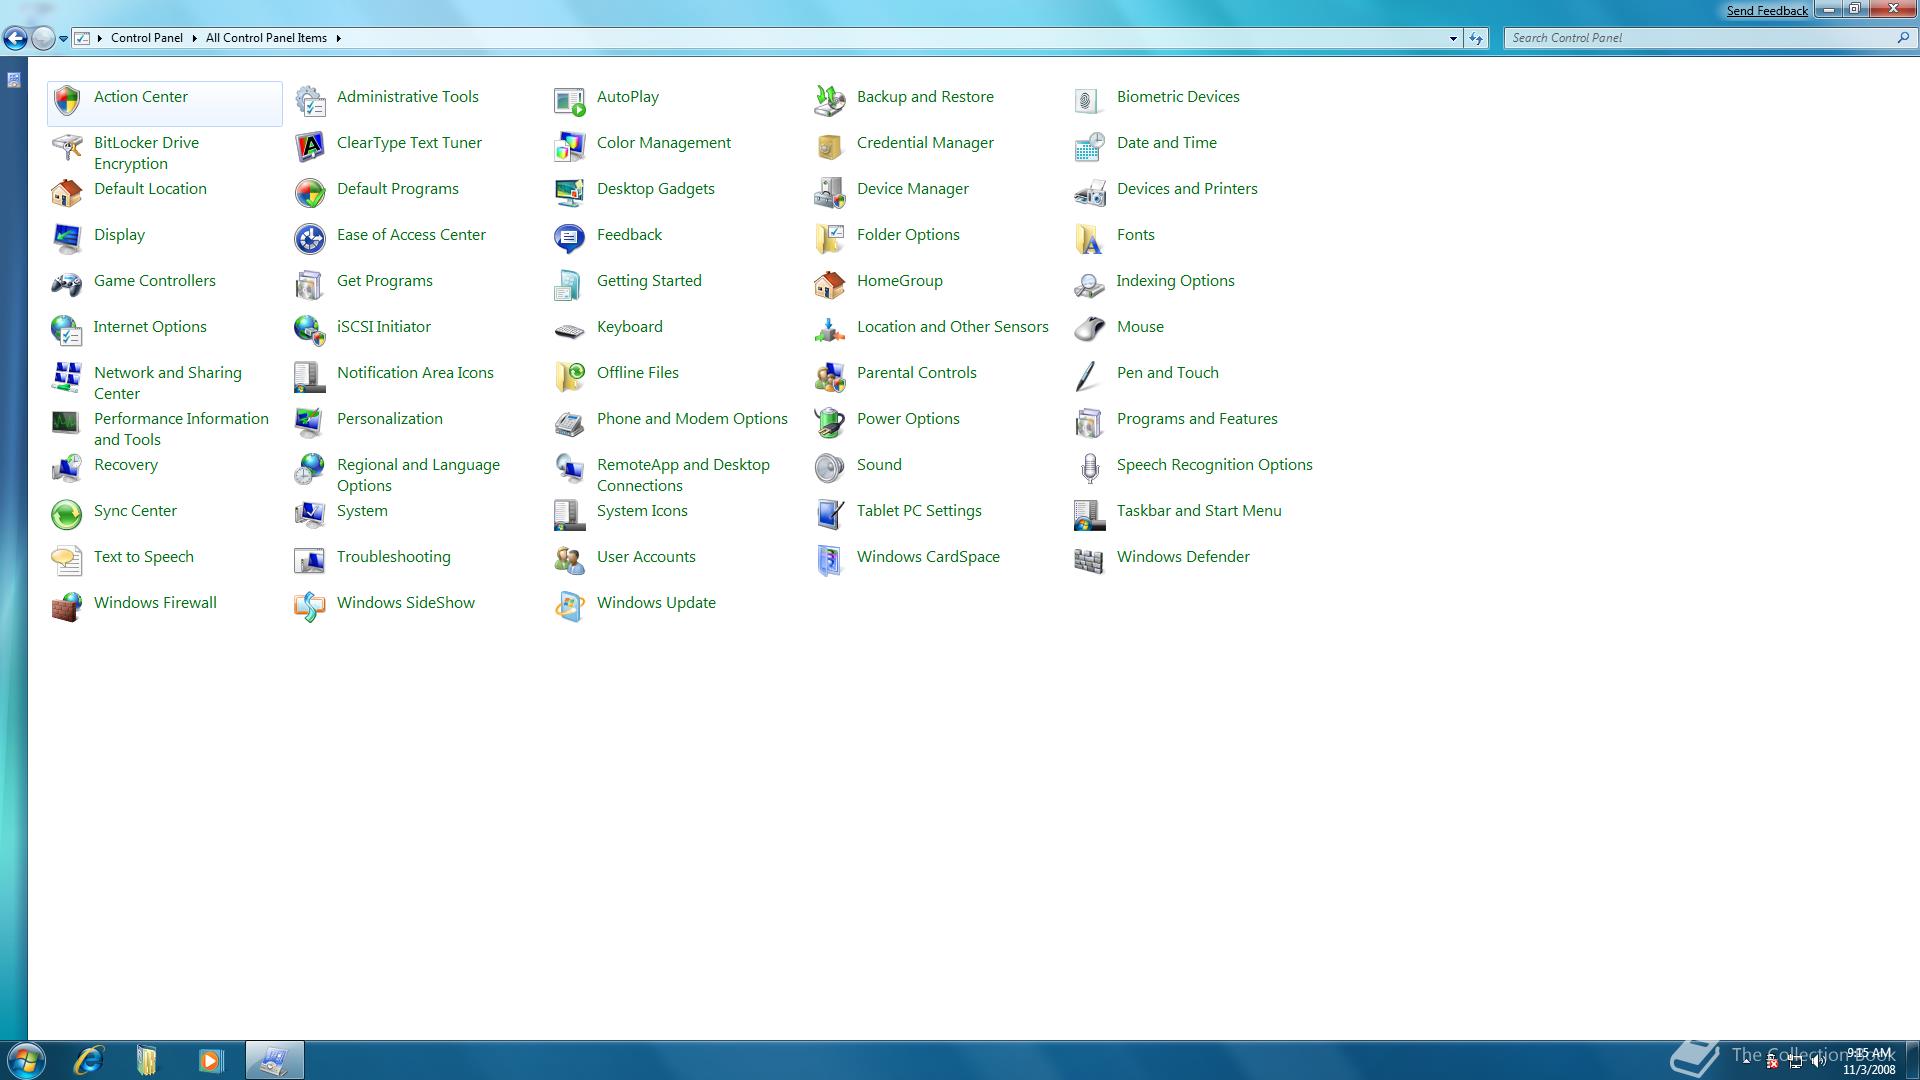Click the Forward navigation button
Screen dimensions: 1920x1080
point(43,38)
